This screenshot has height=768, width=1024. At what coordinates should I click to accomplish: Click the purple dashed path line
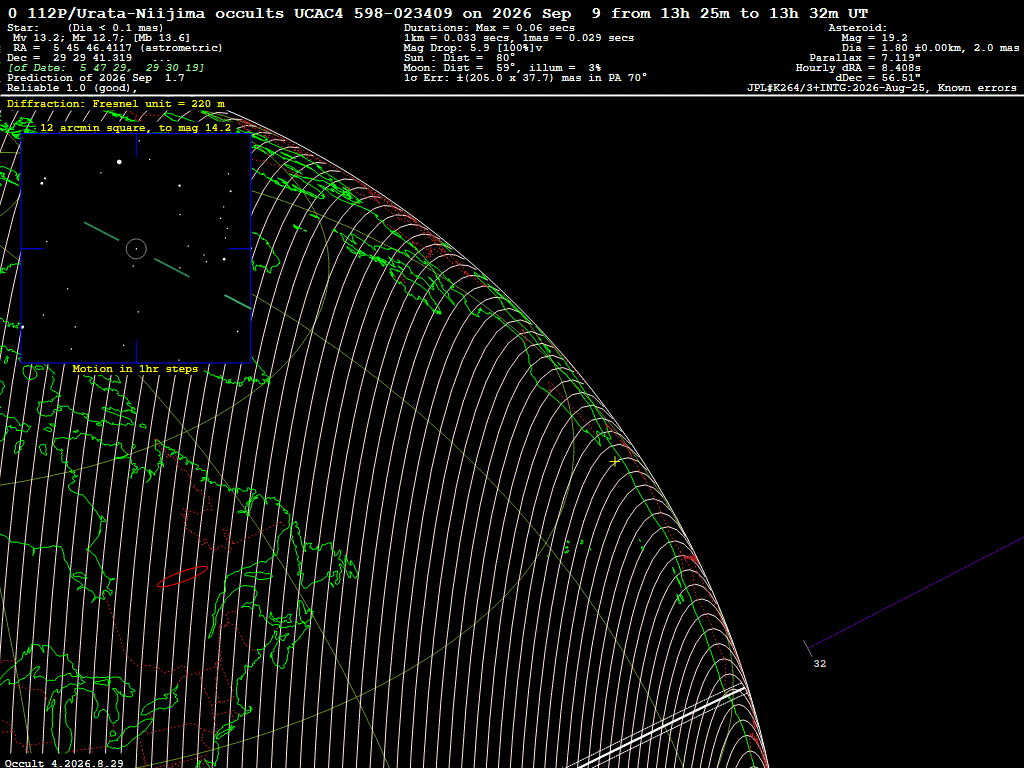point(914,592)
